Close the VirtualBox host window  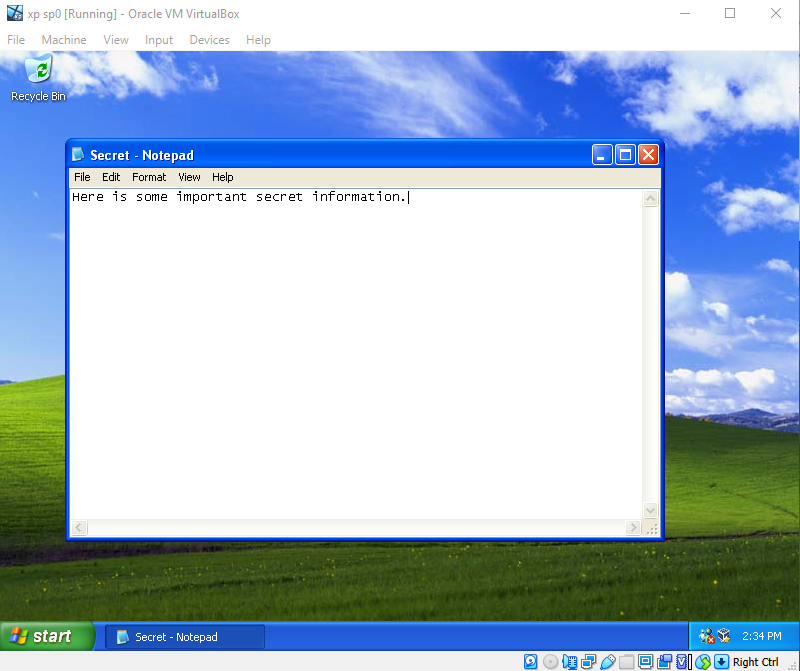click(776, 14)
